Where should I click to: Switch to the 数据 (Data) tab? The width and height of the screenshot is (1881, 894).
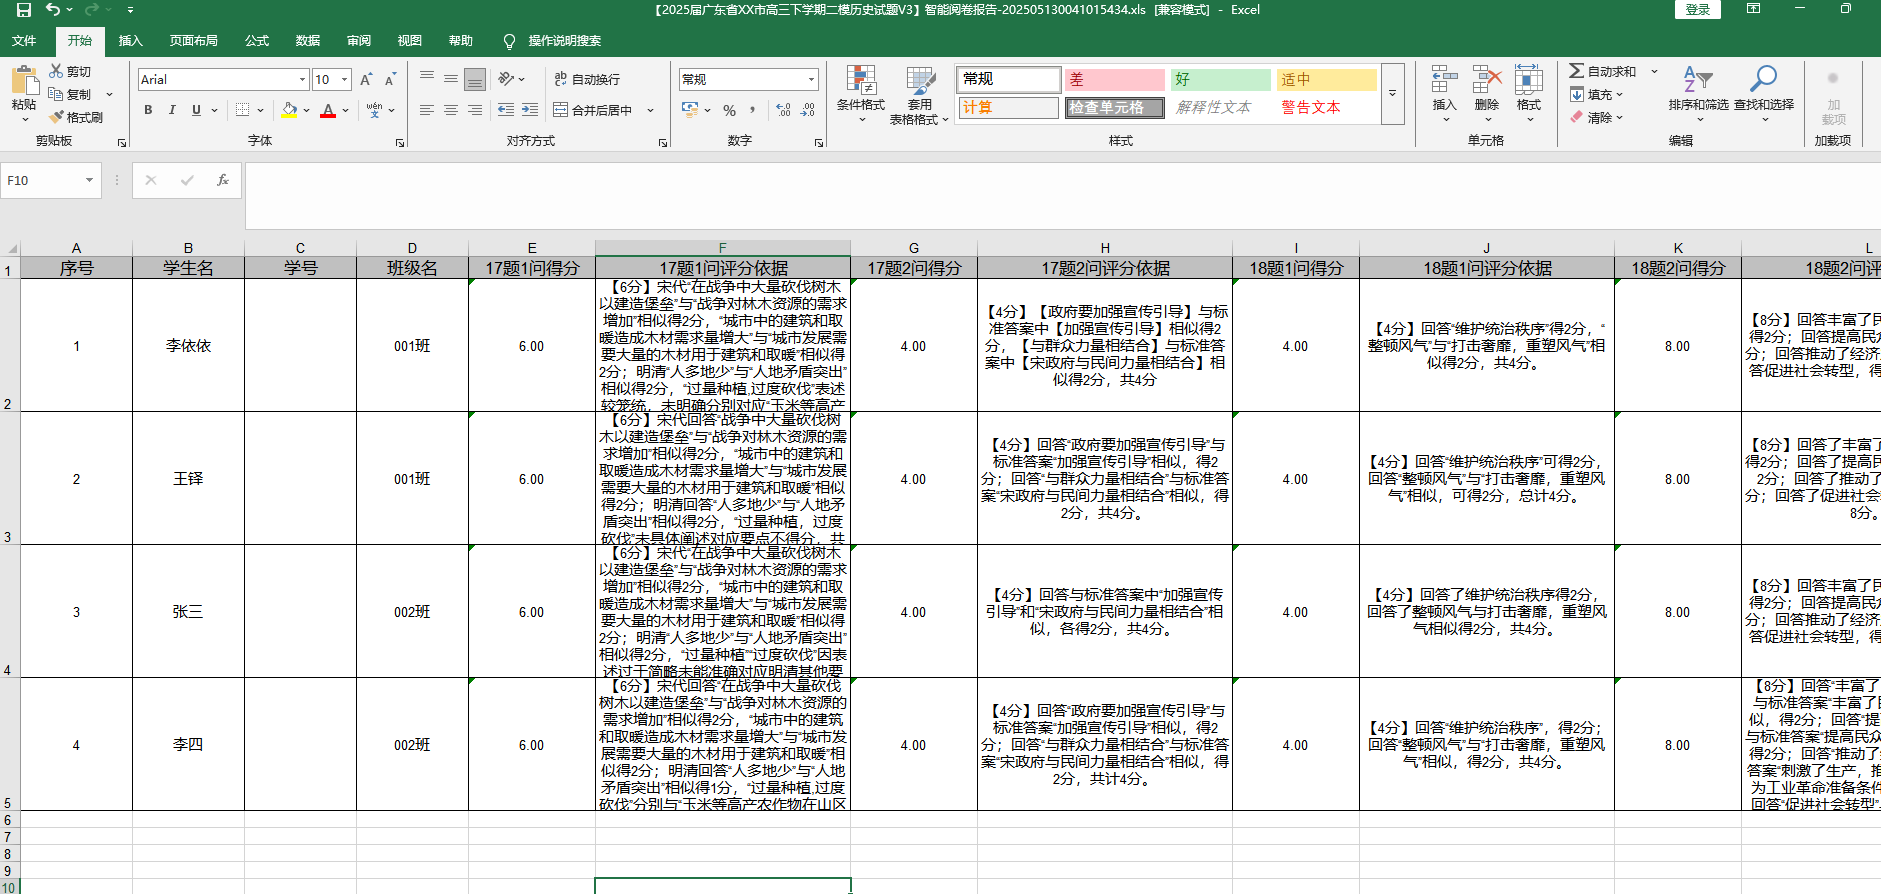click(307, 41)
